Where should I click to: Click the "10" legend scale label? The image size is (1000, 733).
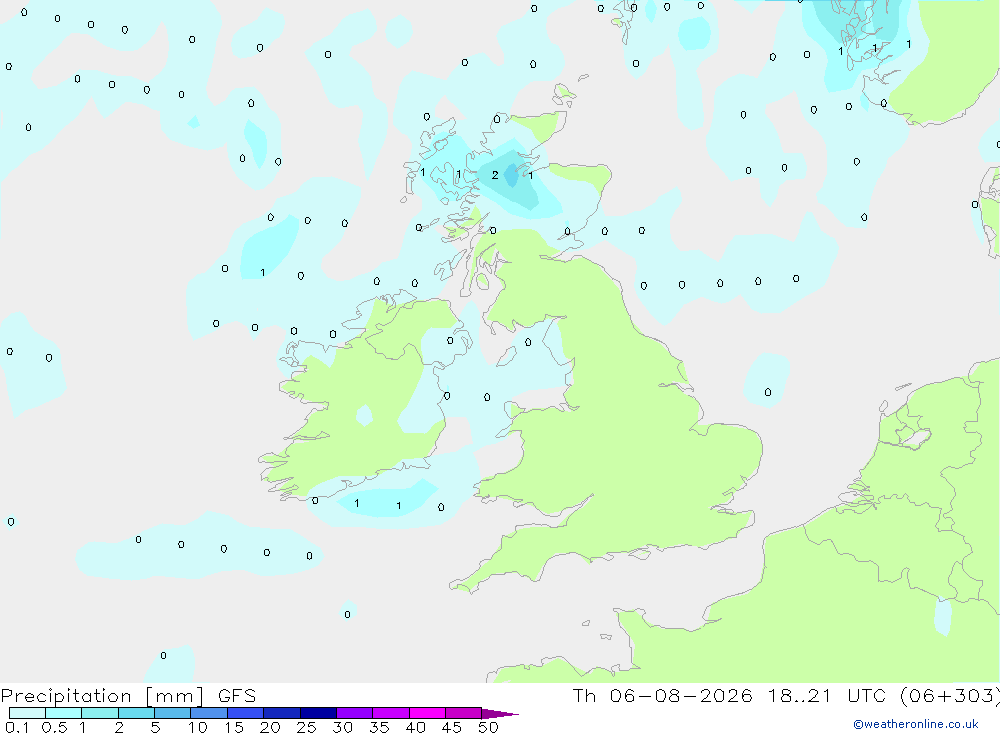click(198, 727)
